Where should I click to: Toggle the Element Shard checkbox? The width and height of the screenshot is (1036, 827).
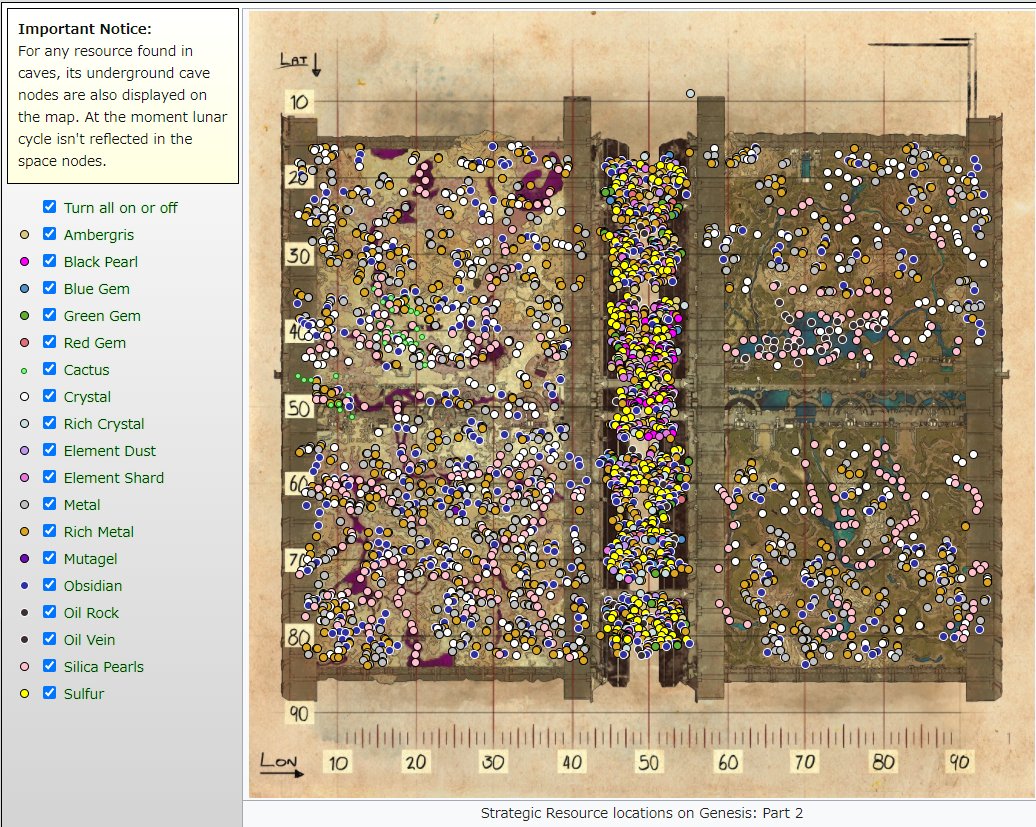coord(50,477)
